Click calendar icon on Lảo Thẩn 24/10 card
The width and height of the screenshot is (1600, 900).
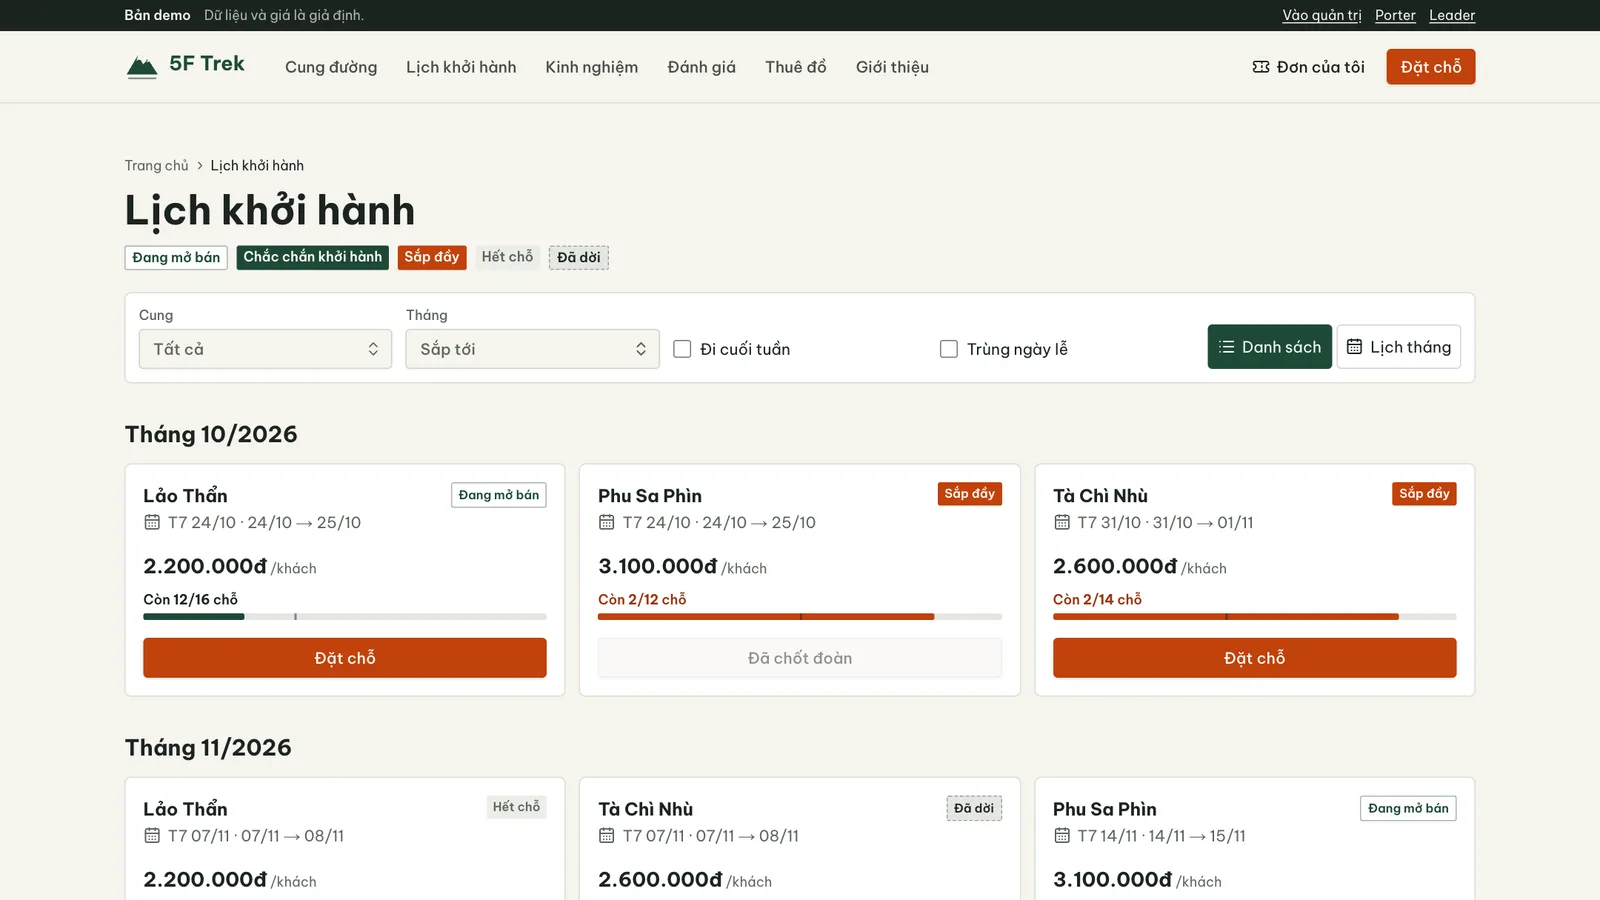[x=152, y=522]
